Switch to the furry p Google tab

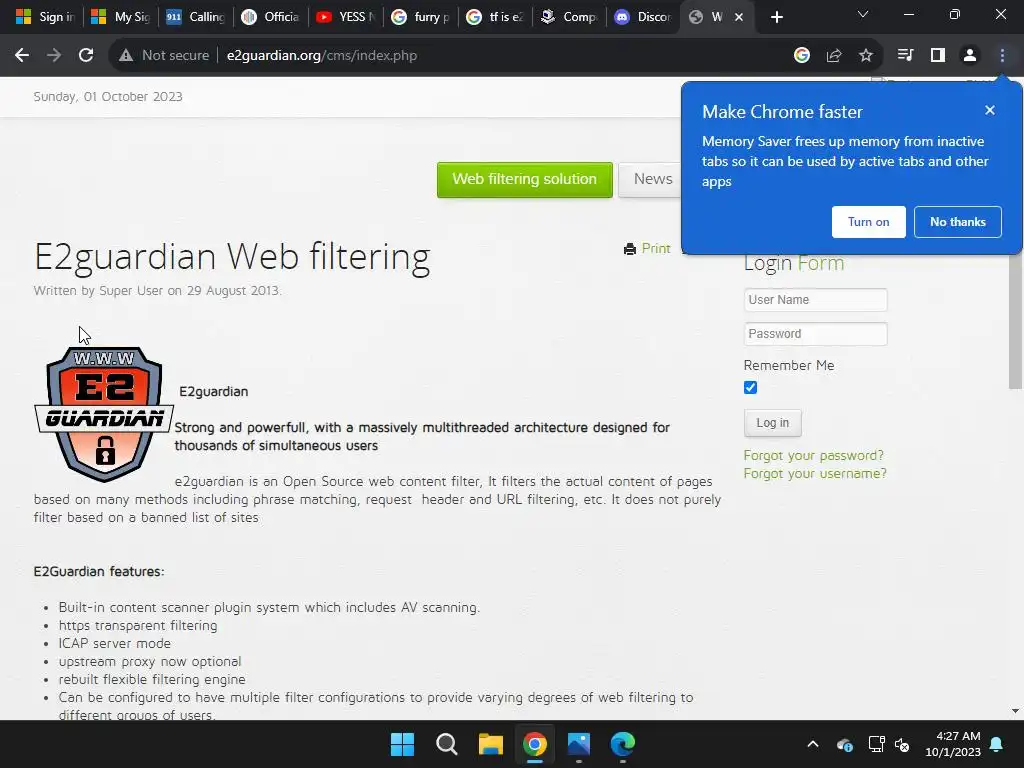coord(420,17)
